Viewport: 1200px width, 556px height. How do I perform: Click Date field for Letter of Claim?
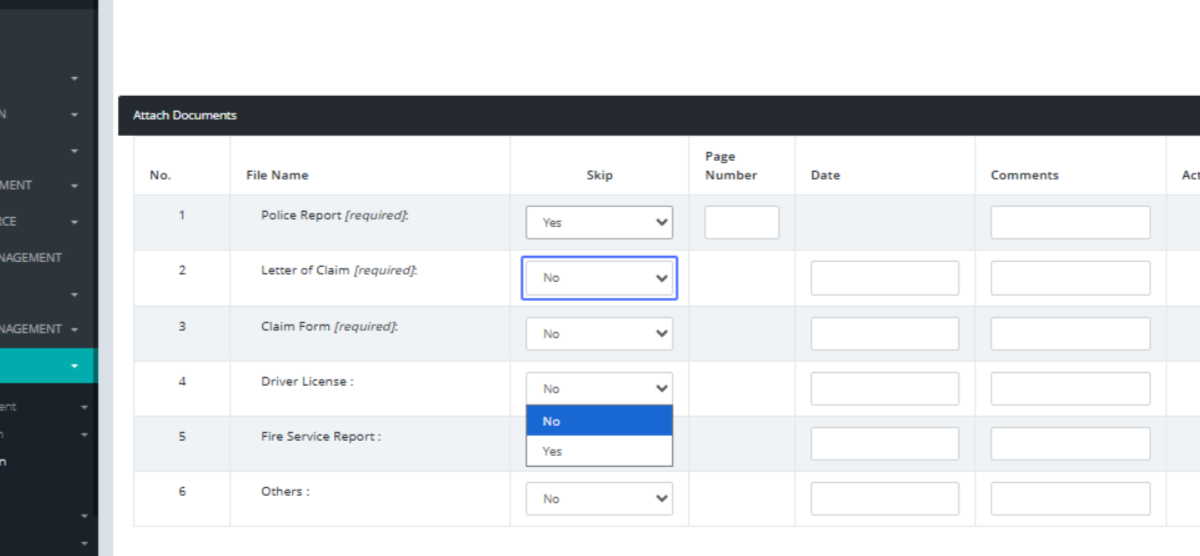click(884, 278)
